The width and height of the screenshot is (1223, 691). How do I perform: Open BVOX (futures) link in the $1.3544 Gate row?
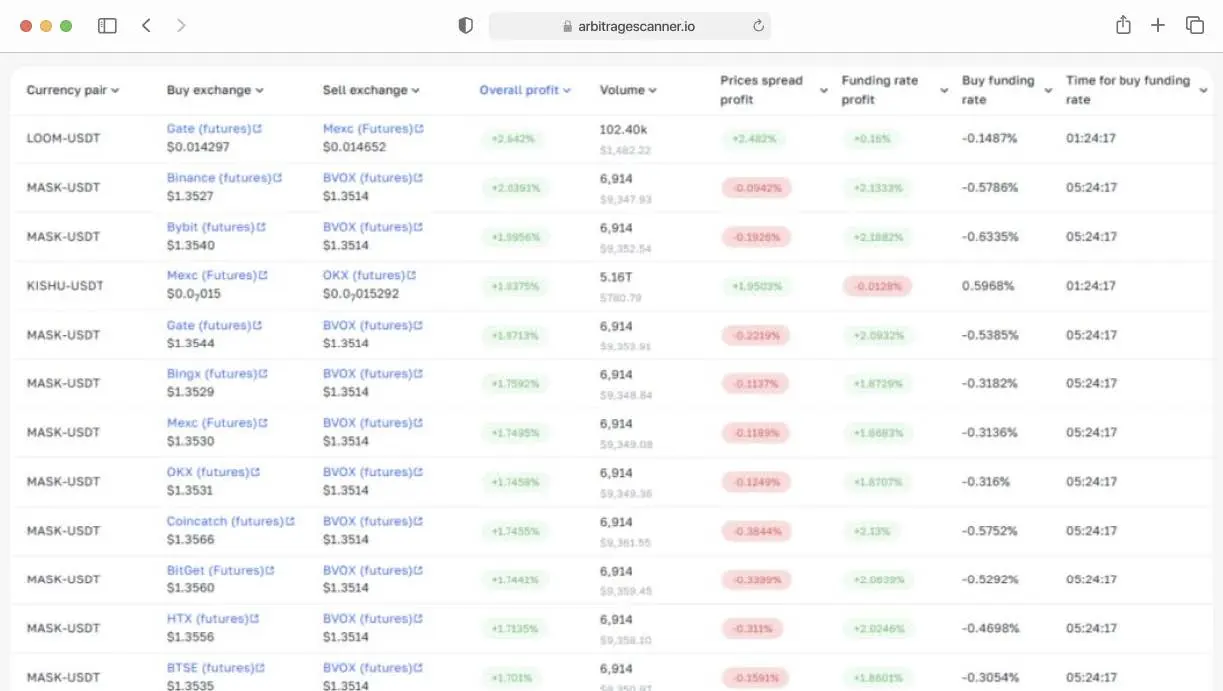[x=367, y=325]
